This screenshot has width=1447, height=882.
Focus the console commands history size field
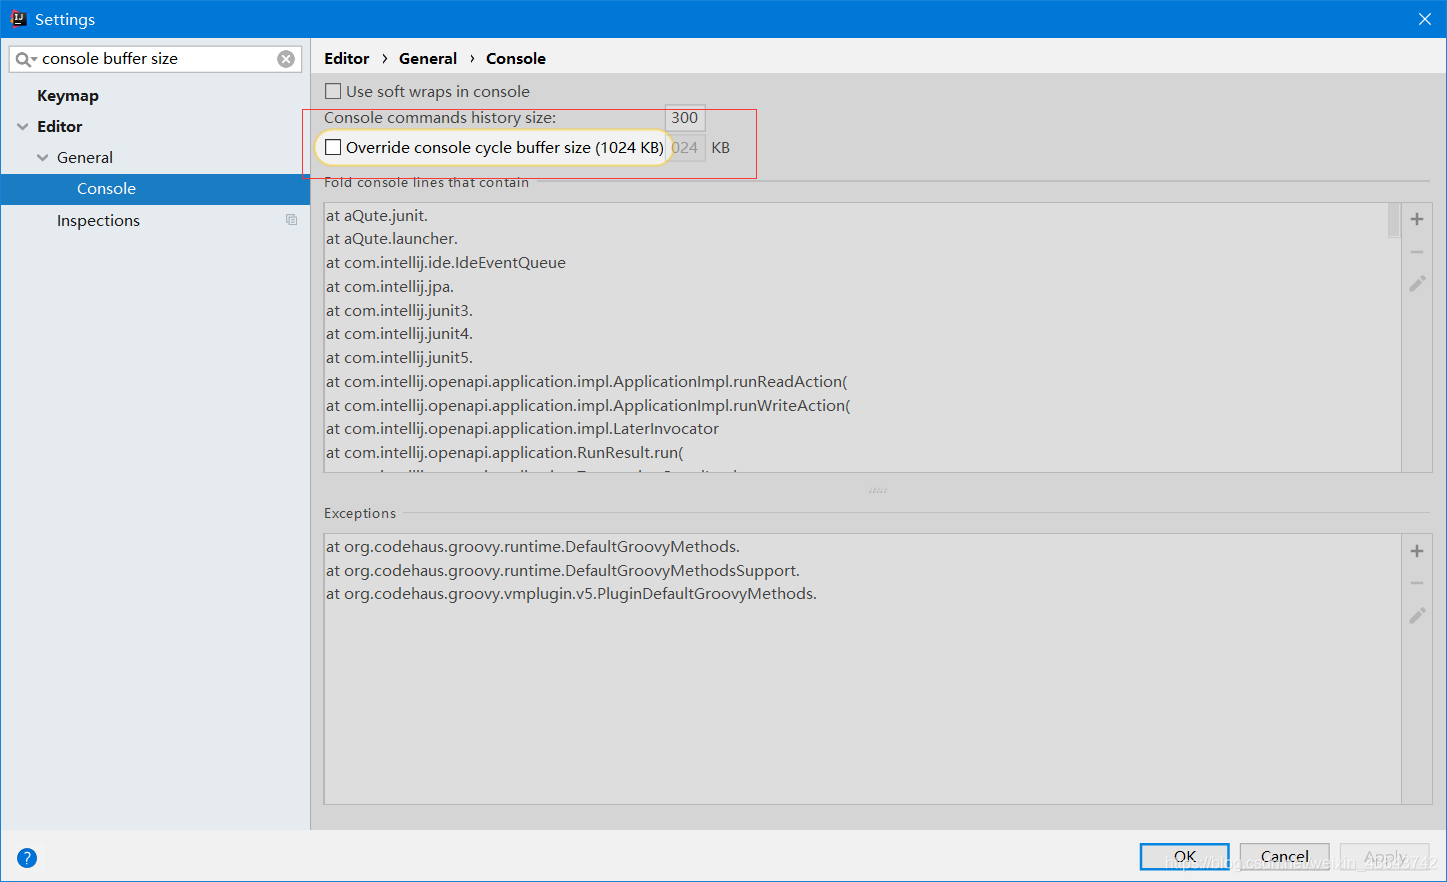685,118
